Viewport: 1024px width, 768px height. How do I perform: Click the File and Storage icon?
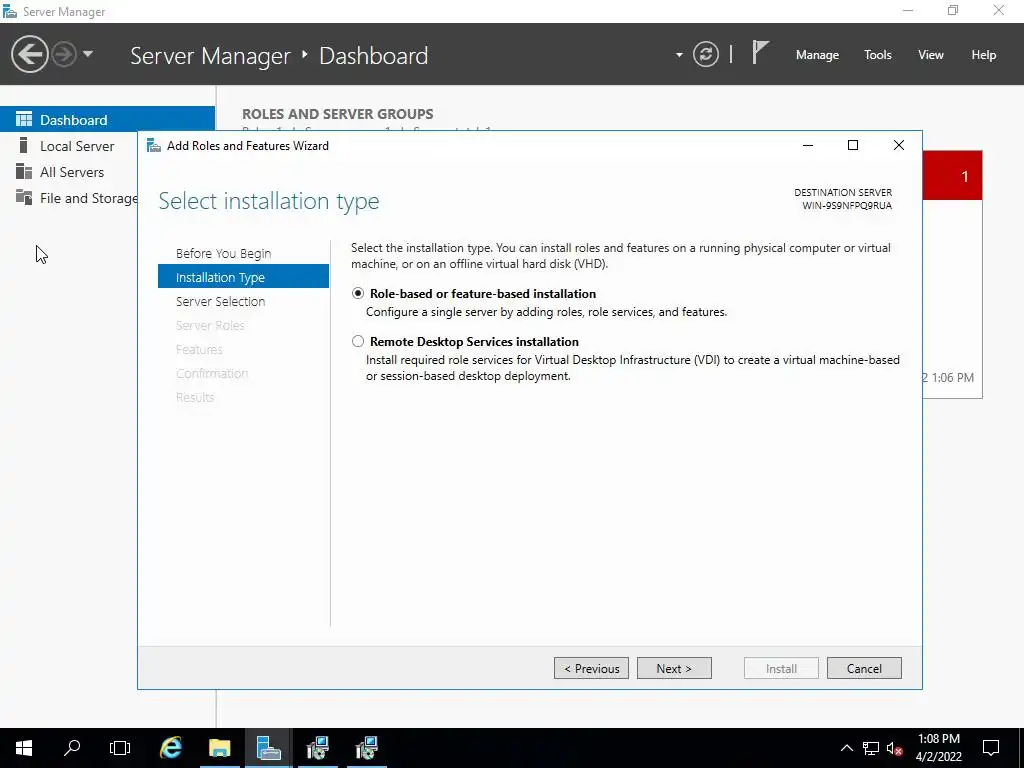point(24,197)
